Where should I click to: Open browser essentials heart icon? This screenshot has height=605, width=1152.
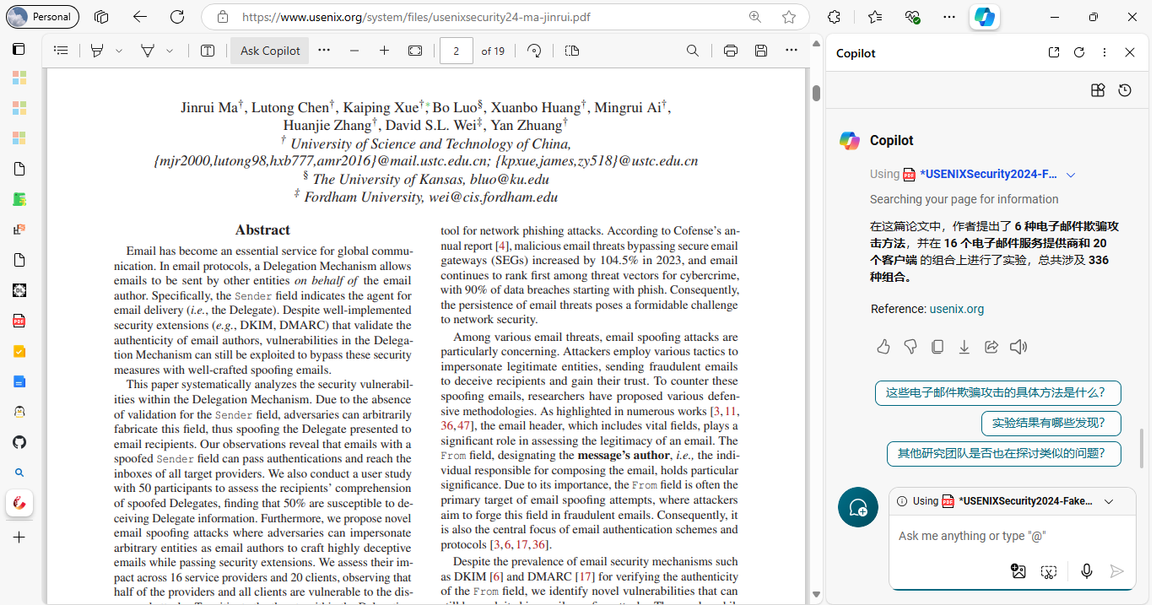pos(912,16)
